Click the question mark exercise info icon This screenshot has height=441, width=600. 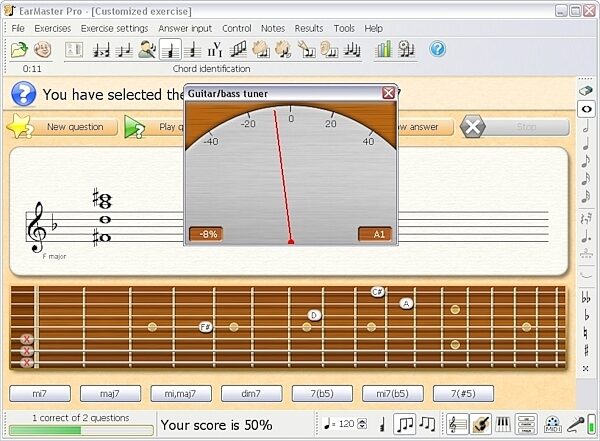click(x=24, y=94)
